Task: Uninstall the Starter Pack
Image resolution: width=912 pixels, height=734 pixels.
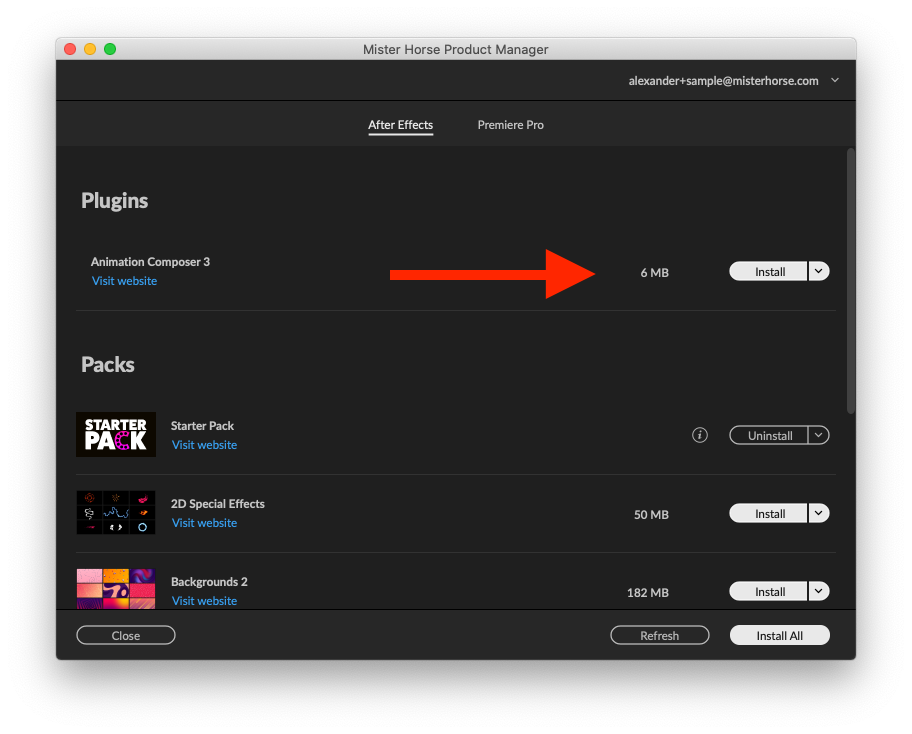Action: point(768,435)
